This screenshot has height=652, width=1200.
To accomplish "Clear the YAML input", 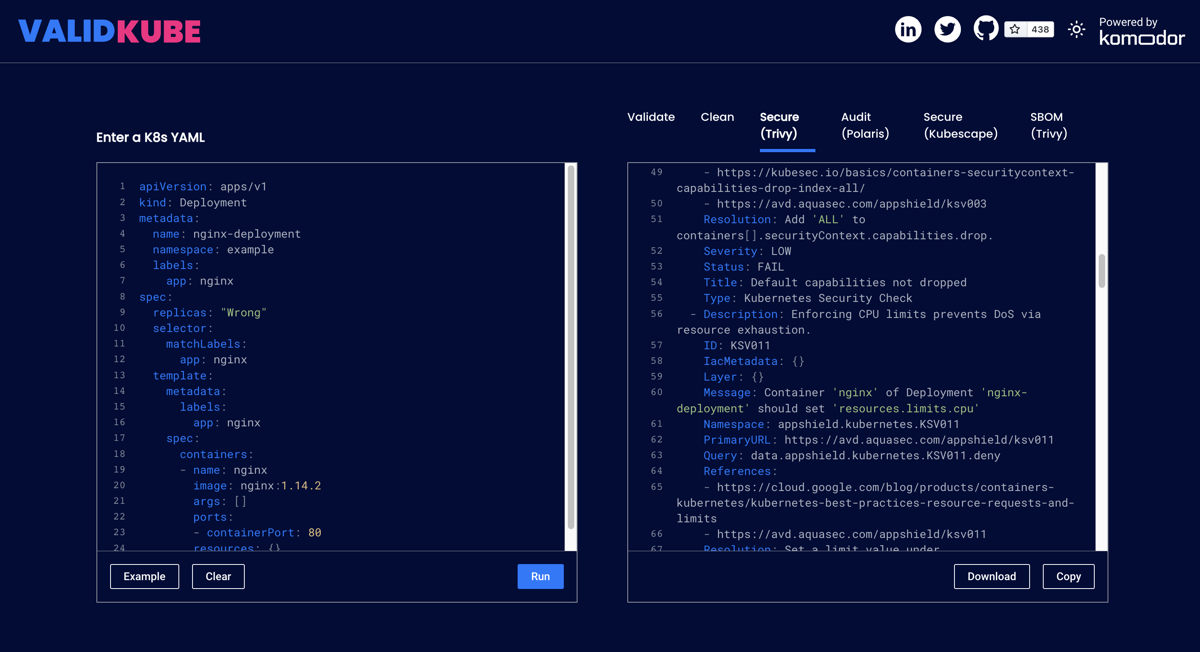I will 218,576.
